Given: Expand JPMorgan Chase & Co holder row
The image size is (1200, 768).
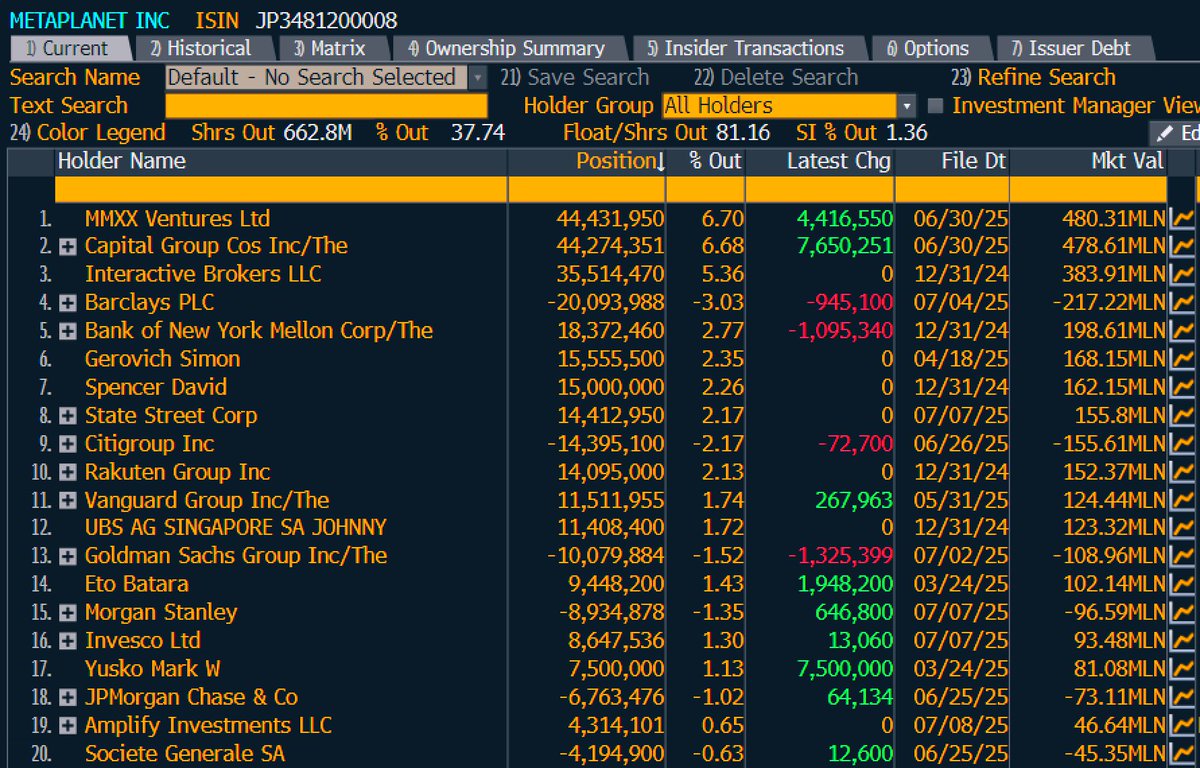Looking at the screenshot, I should pos(68,697).
